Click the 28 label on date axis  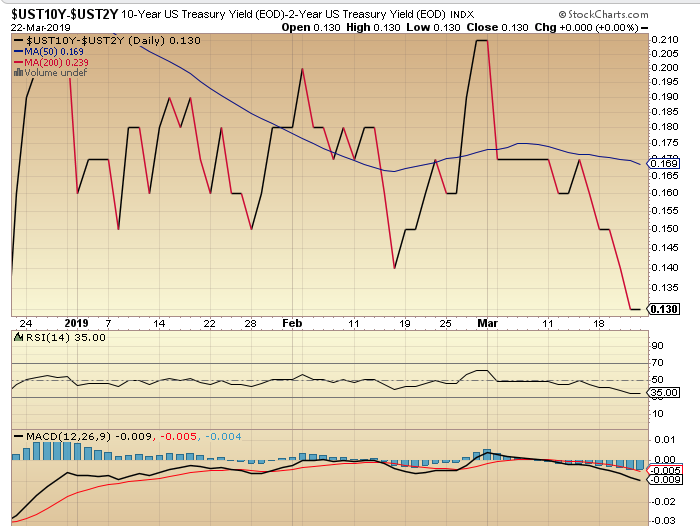point(250,323)
